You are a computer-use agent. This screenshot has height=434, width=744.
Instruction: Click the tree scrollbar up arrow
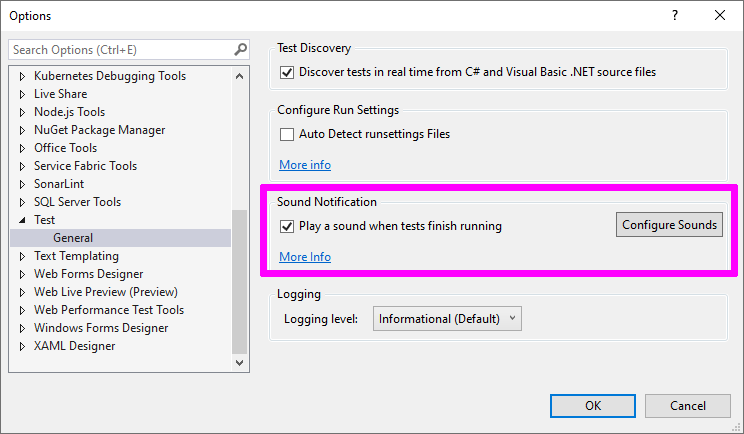(x=240, y=76)
